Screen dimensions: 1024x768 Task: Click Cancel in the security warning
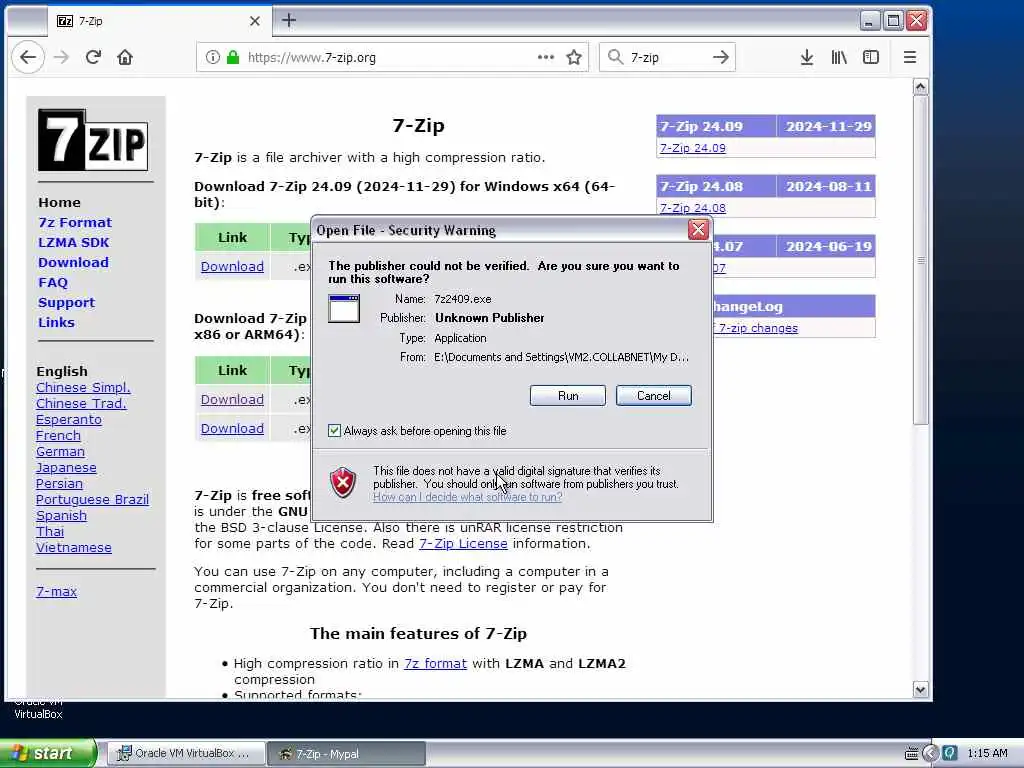tap(654, 396)
